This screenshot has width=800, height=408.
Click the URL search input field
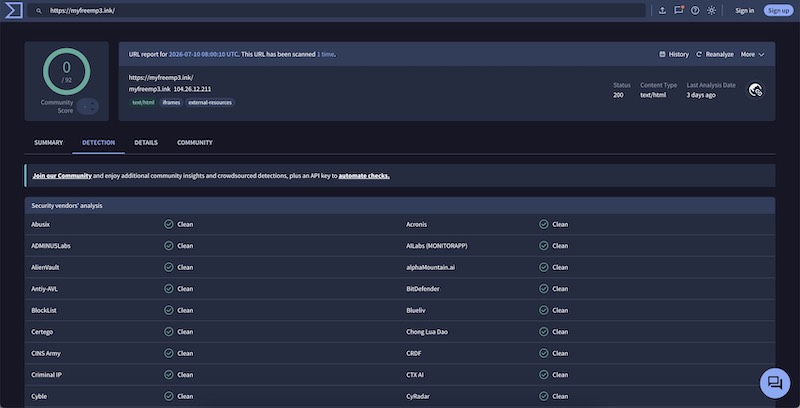click(337, 11)
